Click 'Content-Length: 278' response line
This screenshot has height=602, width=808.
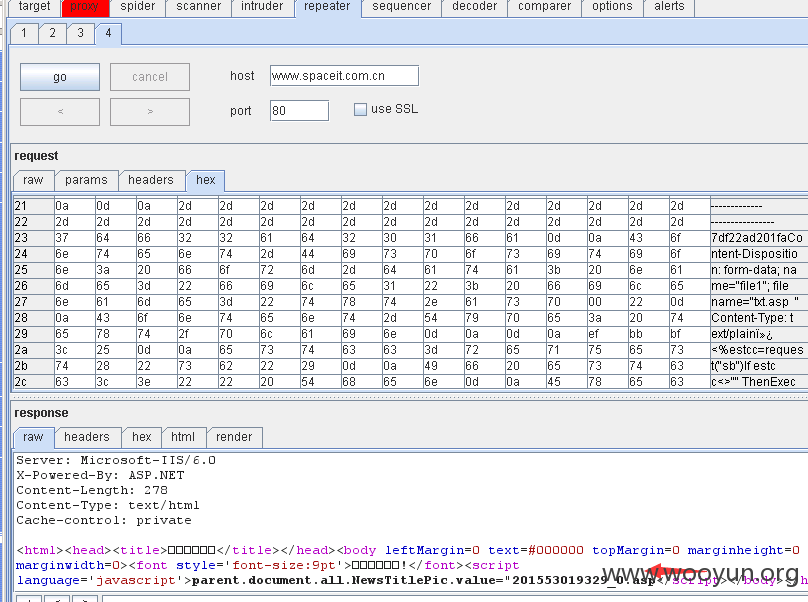[92, 490]
